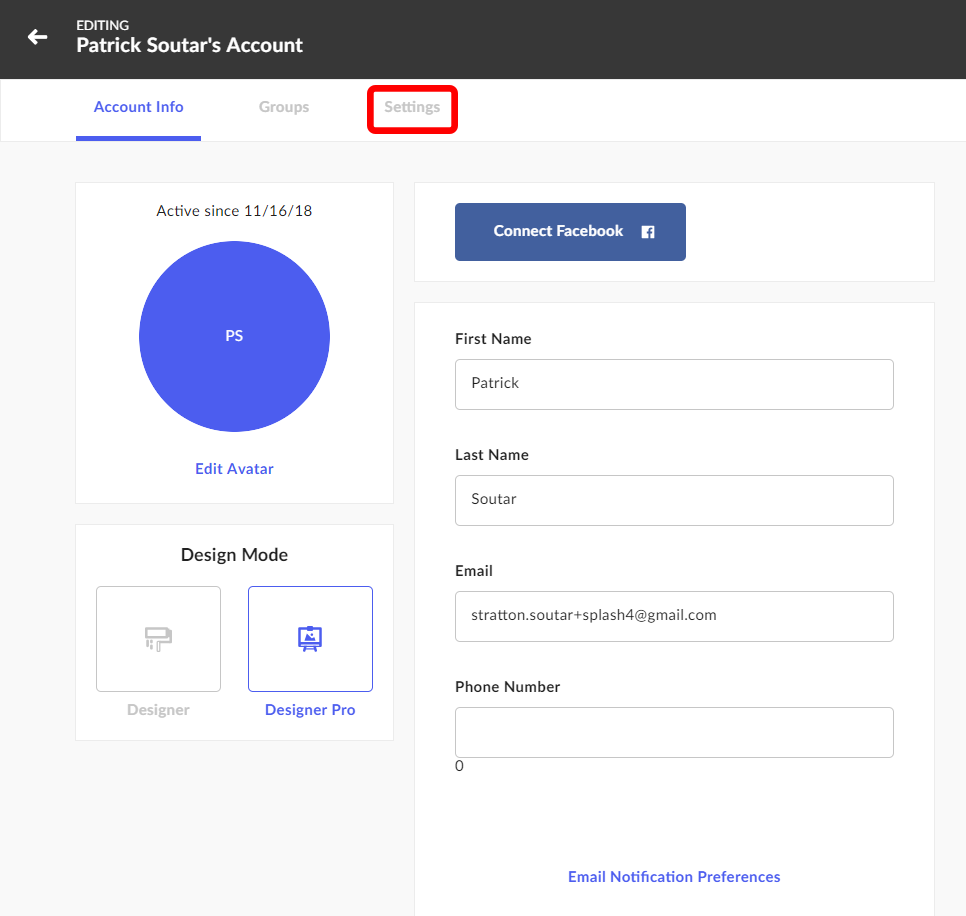The height and width of the screenshot is (916, 966).
Task: Click the Edit Avatar link
Action: click(234, 469)
